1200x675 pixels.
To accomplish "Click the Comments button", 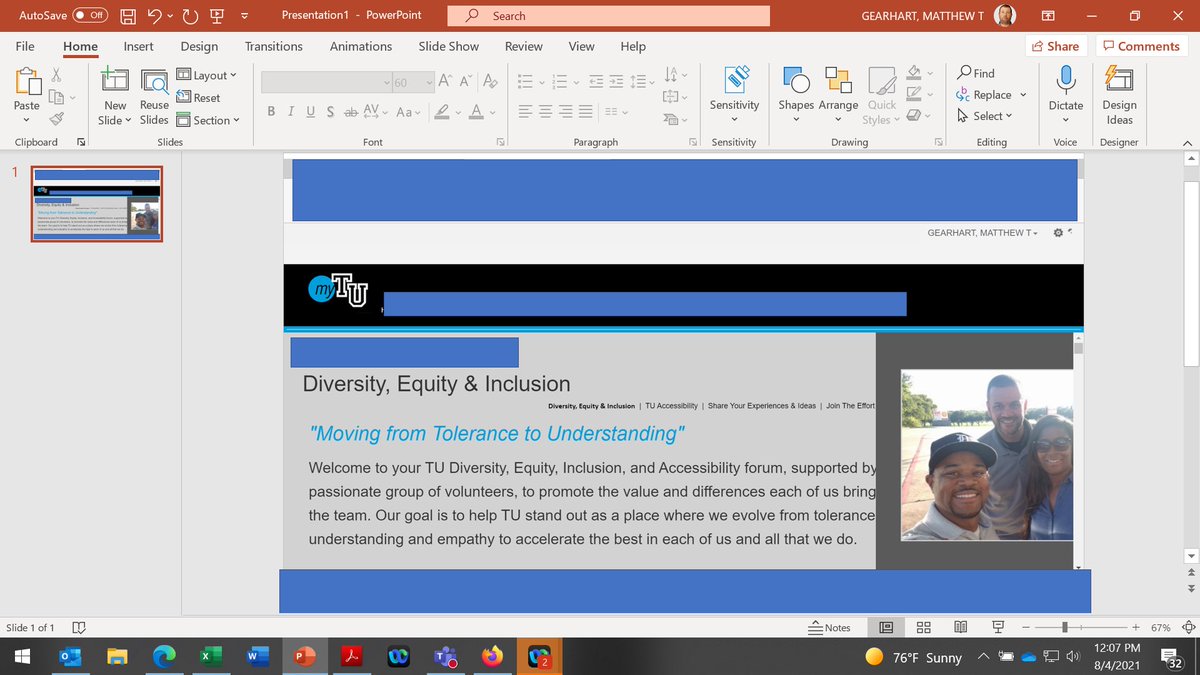I will coord(1141,46).
